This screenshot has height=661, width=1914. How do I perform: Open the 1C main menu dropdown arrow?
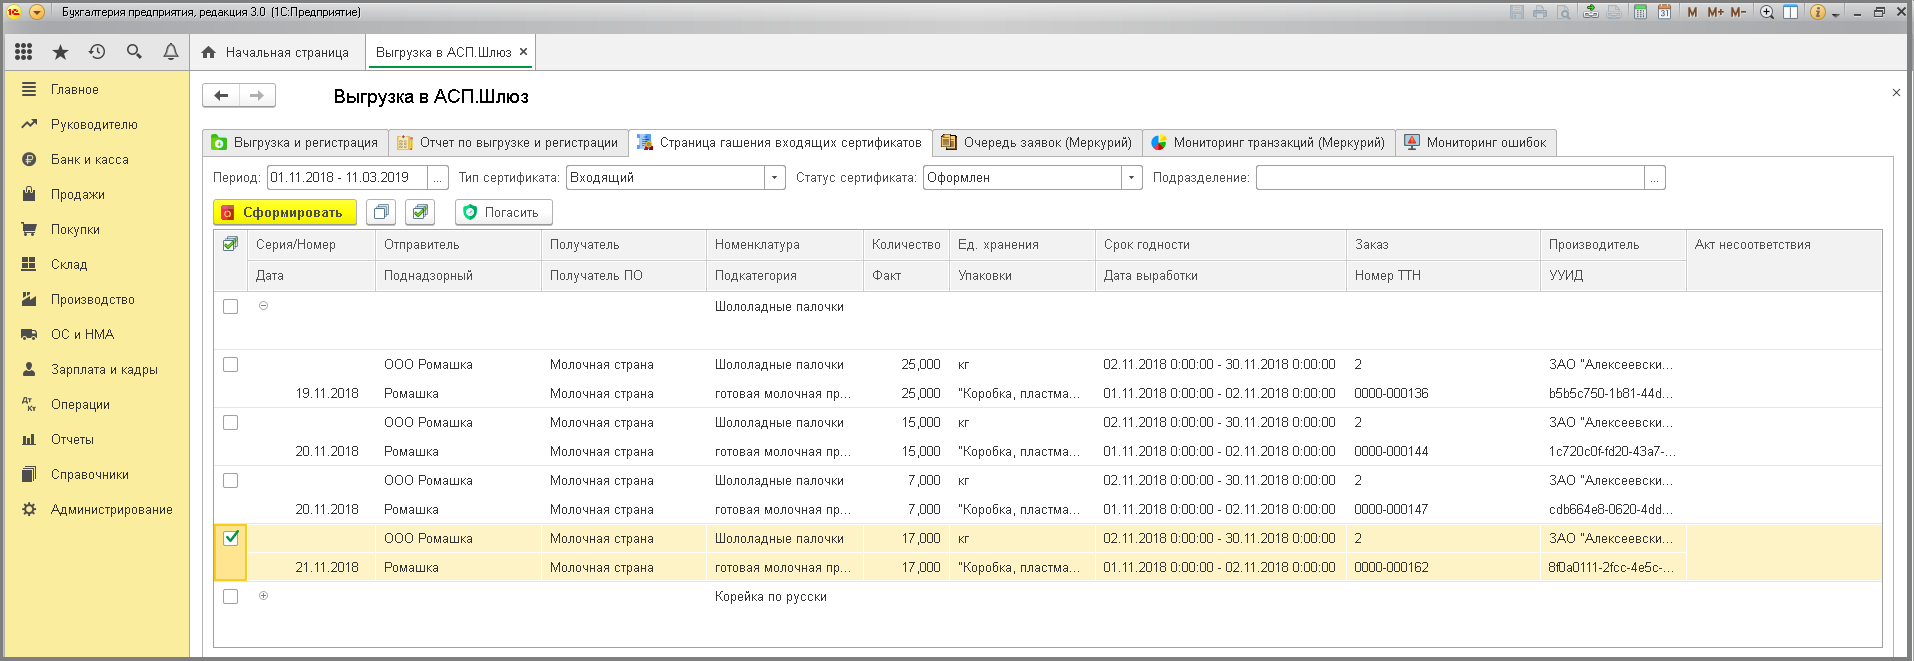(37, 12)
